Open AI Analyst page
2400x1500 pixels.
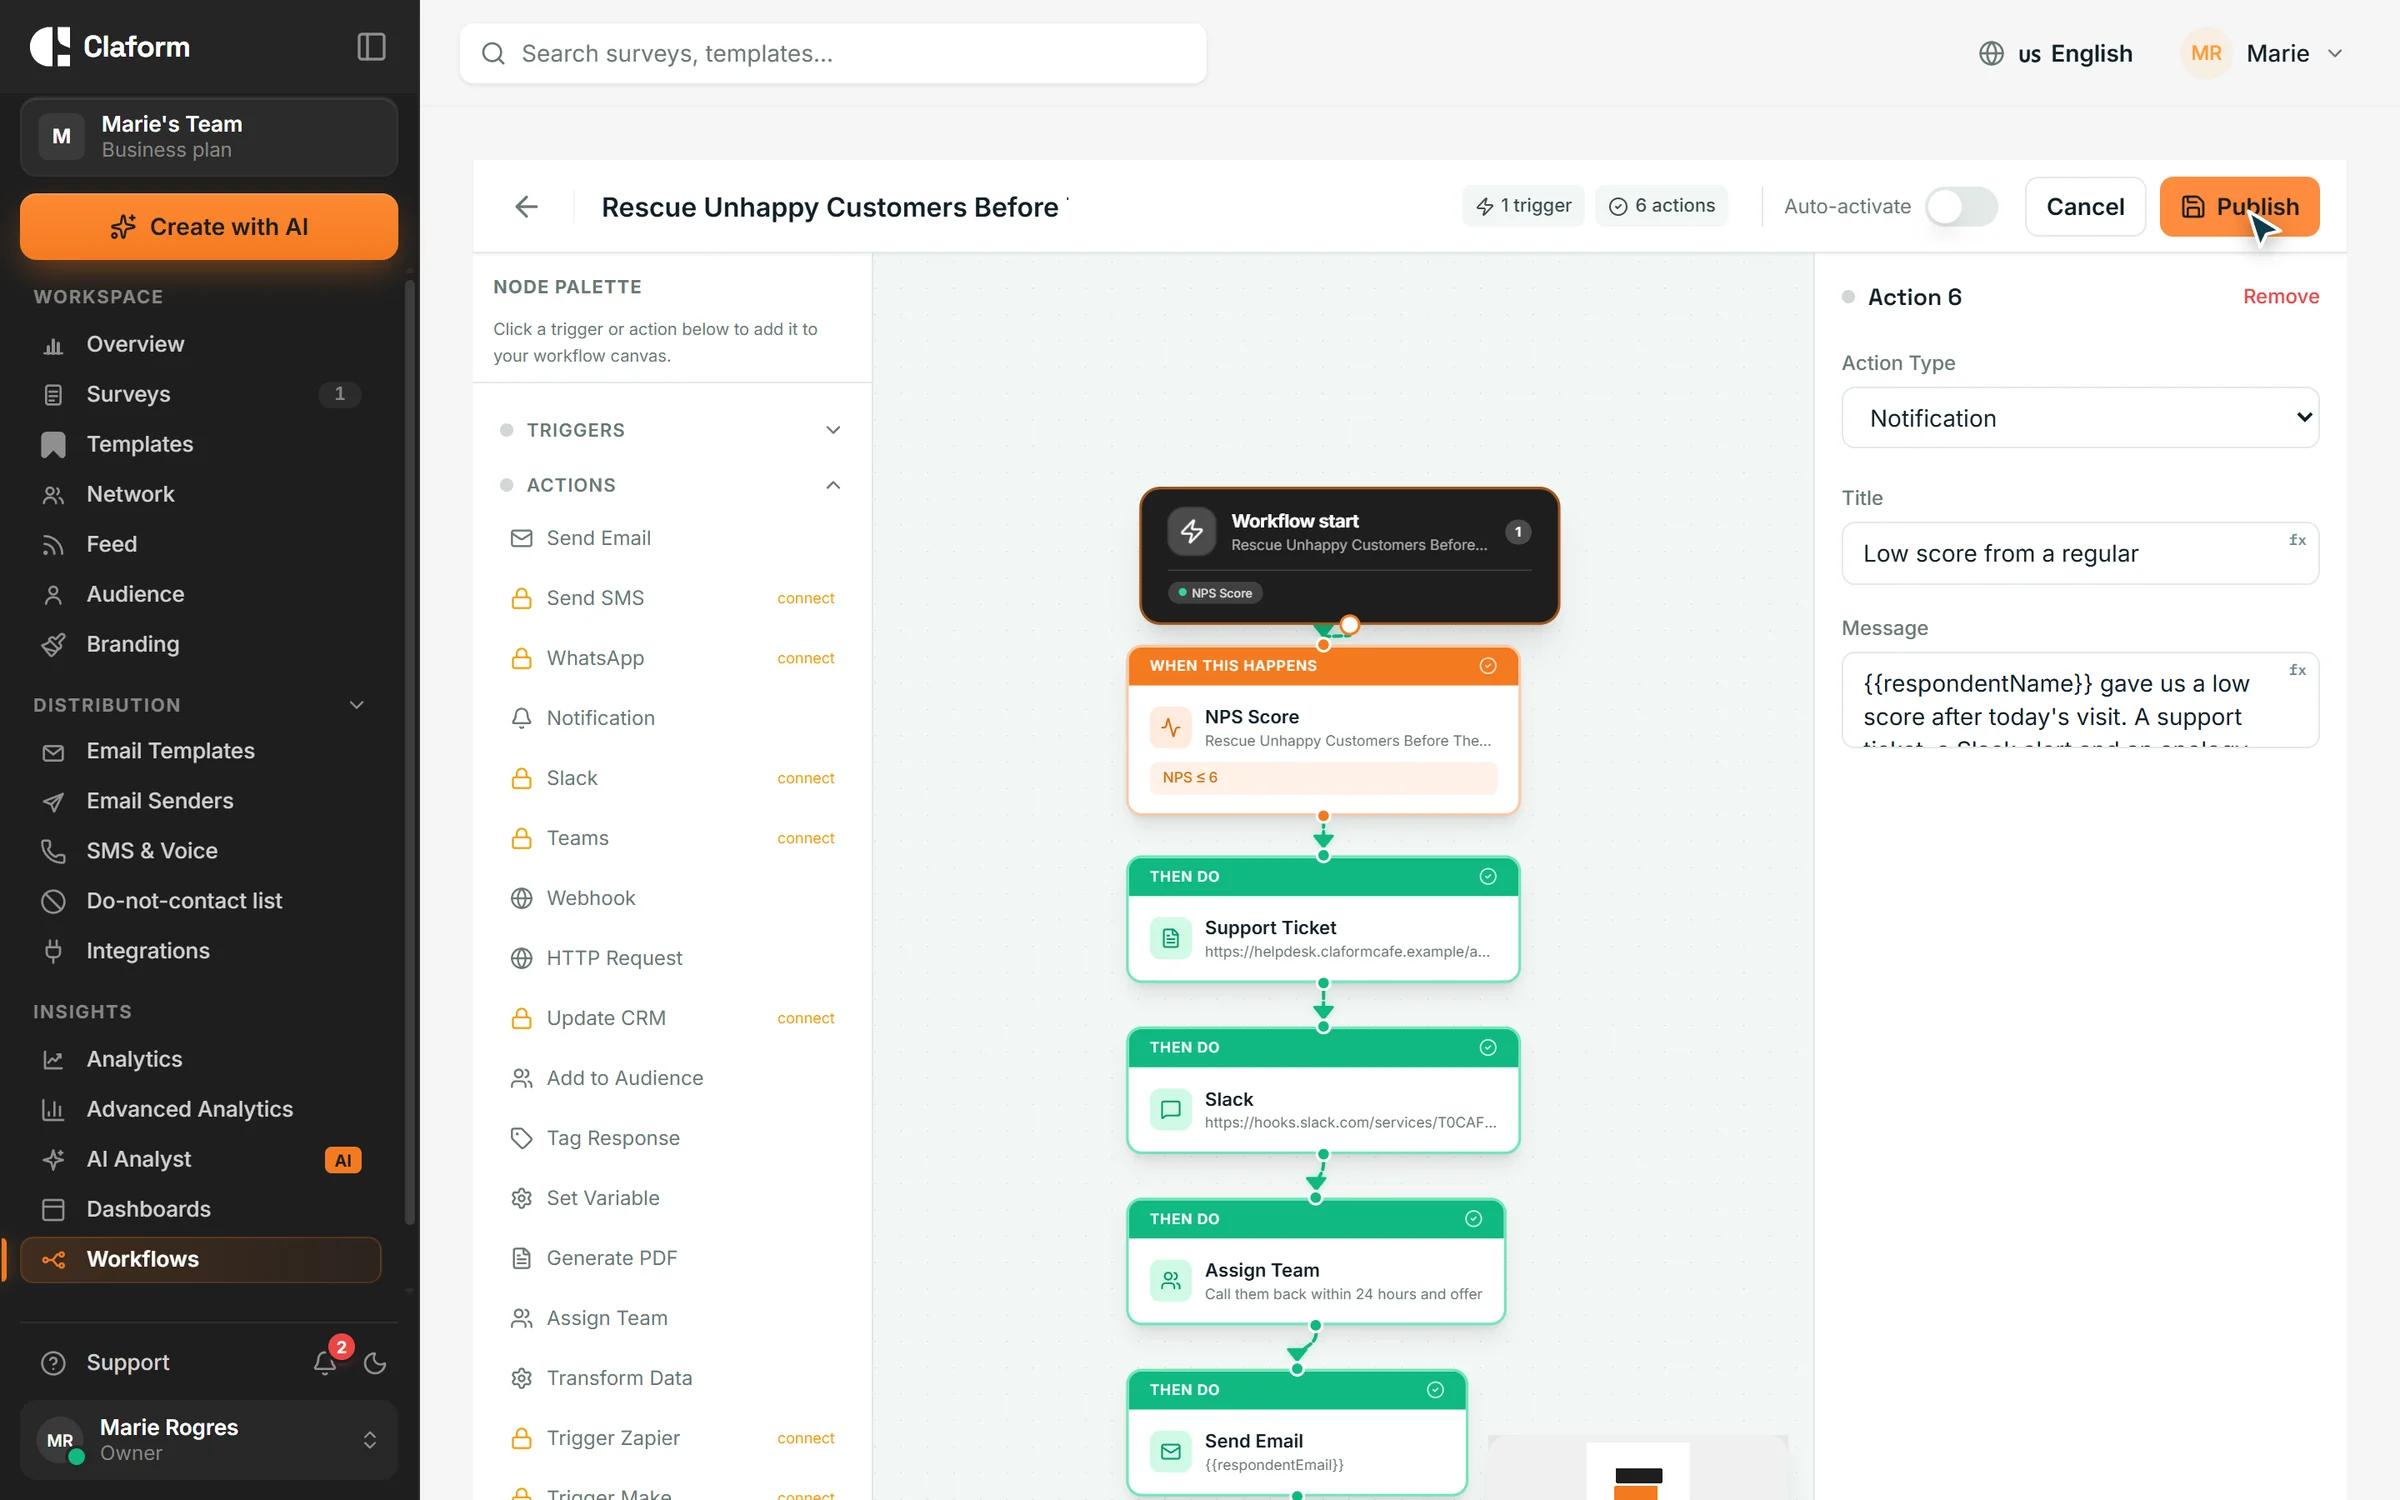tap(200, 1159)
